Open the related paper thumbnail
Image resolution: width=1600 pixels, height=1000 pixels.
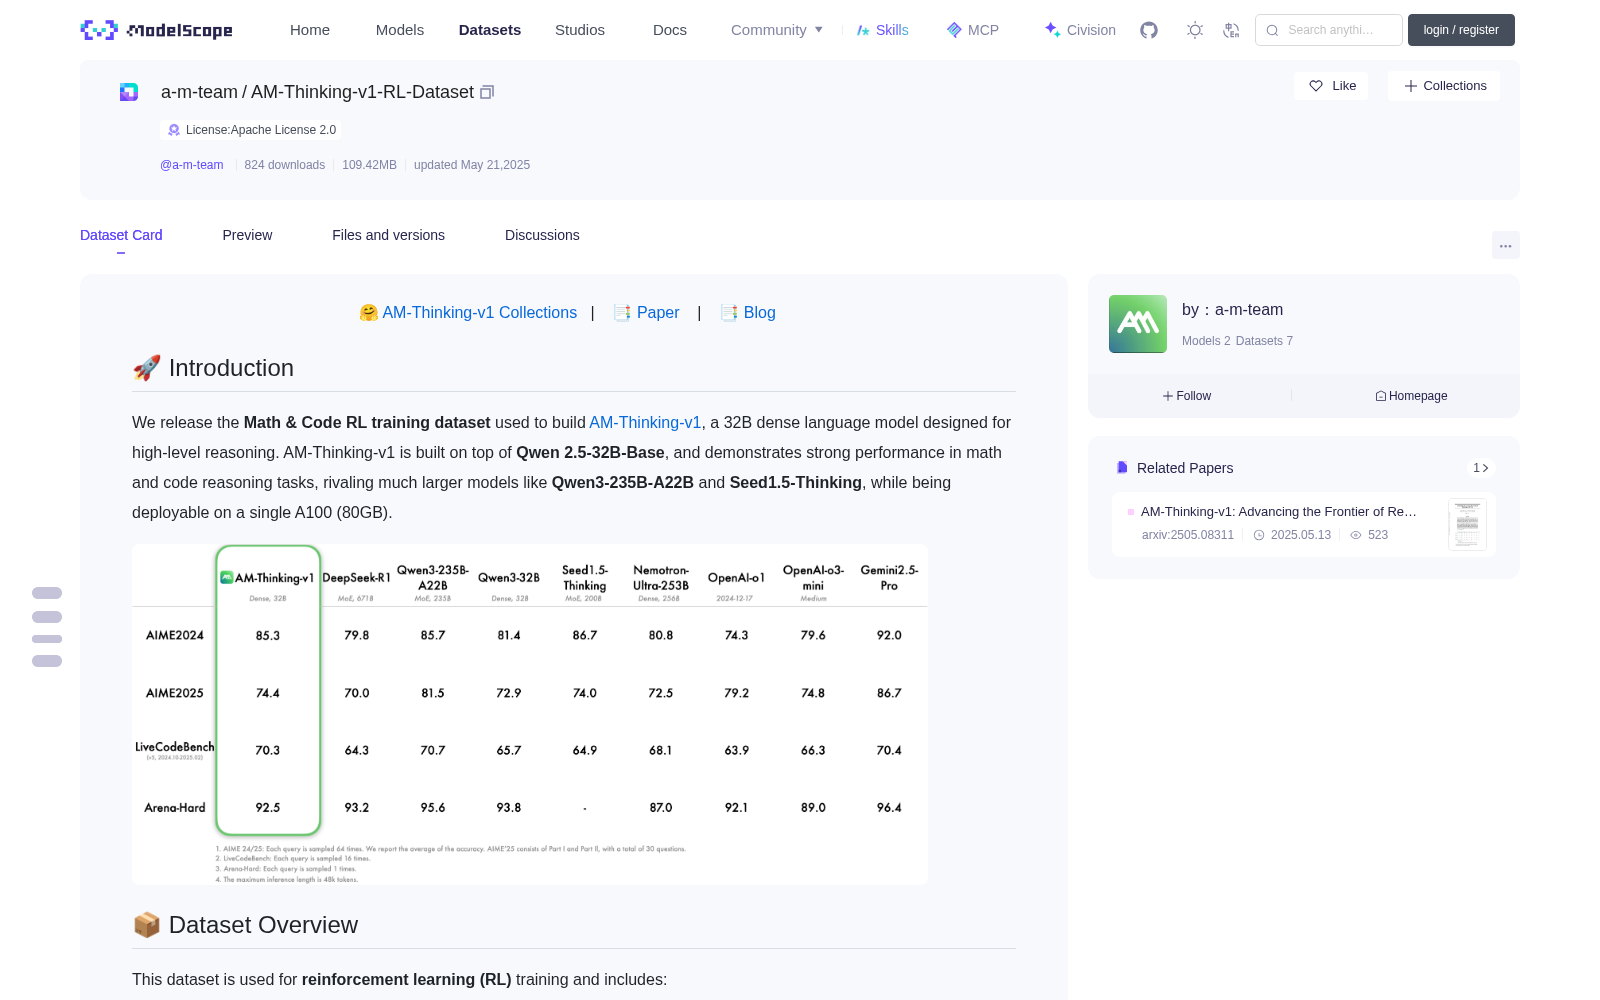(1467, 524)
